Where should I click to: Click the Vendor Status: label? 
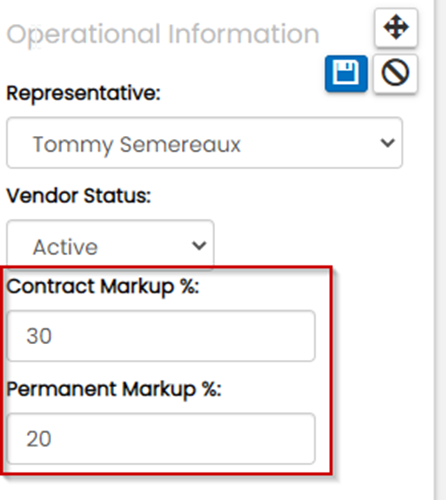pos(79,196)
